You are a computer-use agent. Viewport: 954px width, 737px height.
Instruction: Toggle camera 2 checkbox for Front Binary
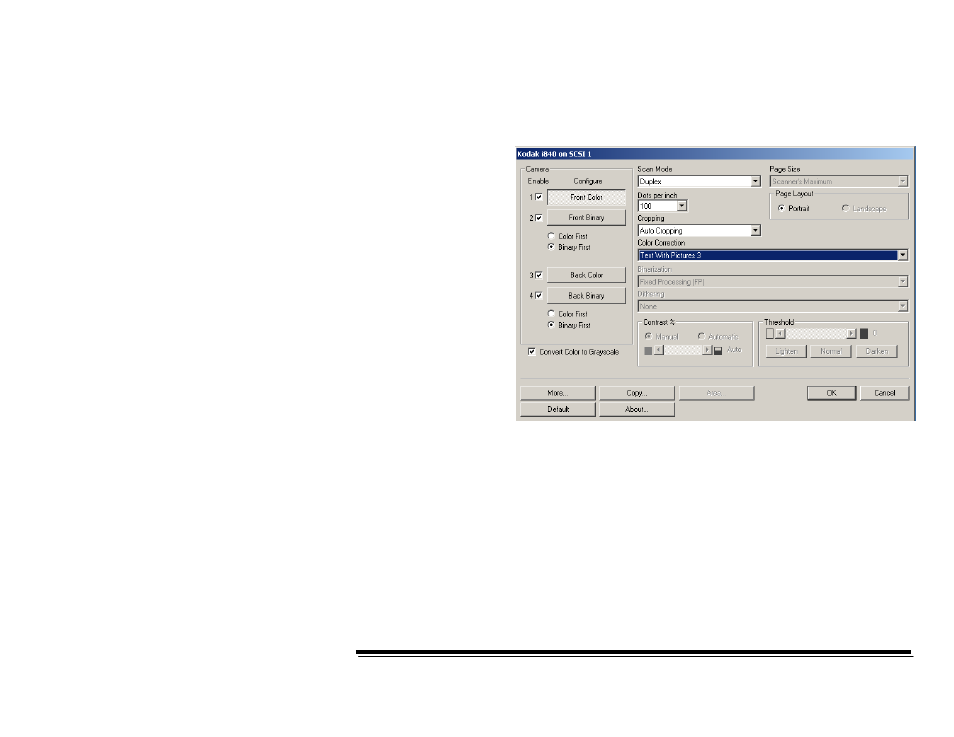click(538, 217)
